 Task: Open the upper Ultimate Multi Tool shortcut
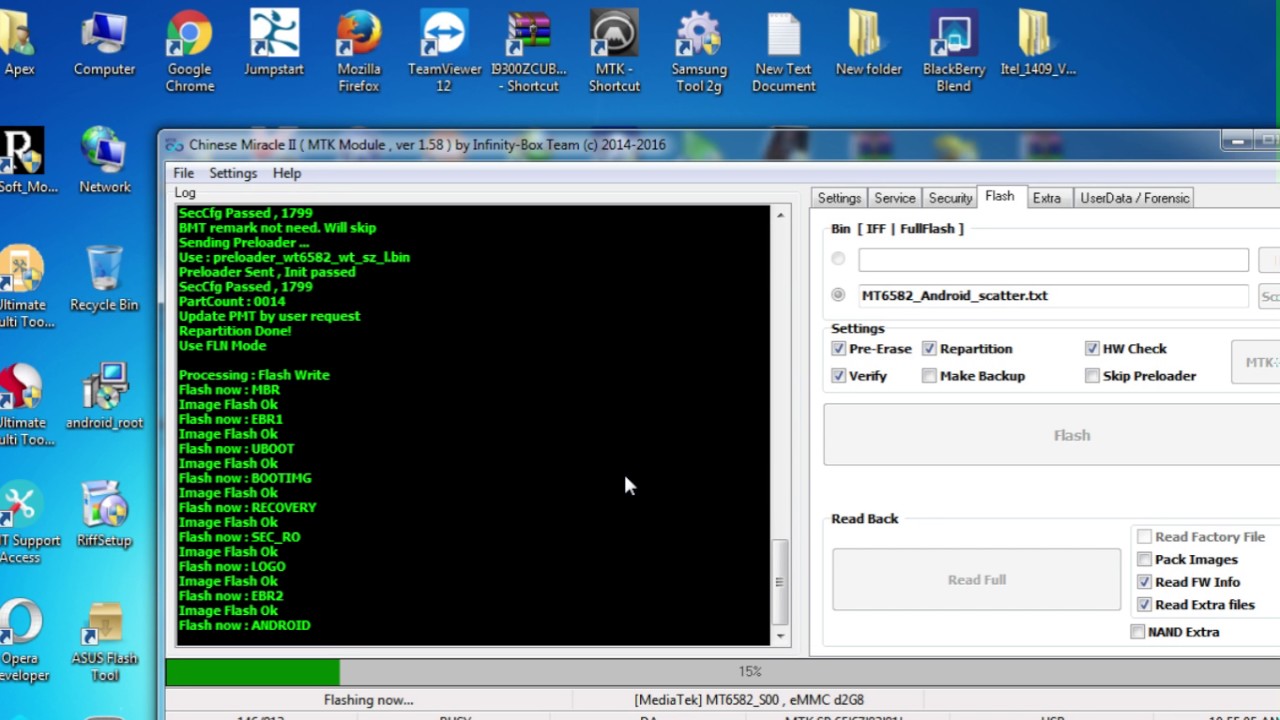[22, 287]
